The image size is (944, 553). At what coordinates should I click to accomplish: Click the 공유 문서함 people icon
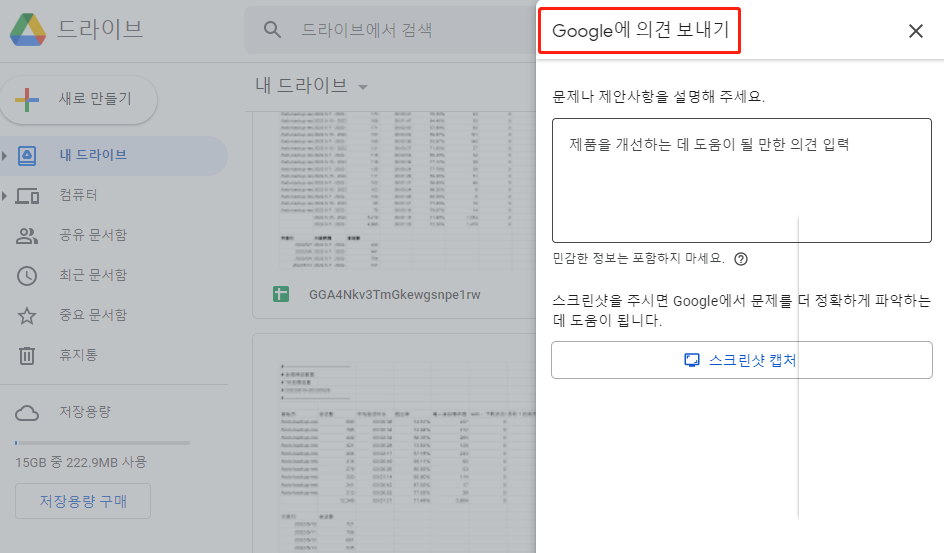click(27, 235)
